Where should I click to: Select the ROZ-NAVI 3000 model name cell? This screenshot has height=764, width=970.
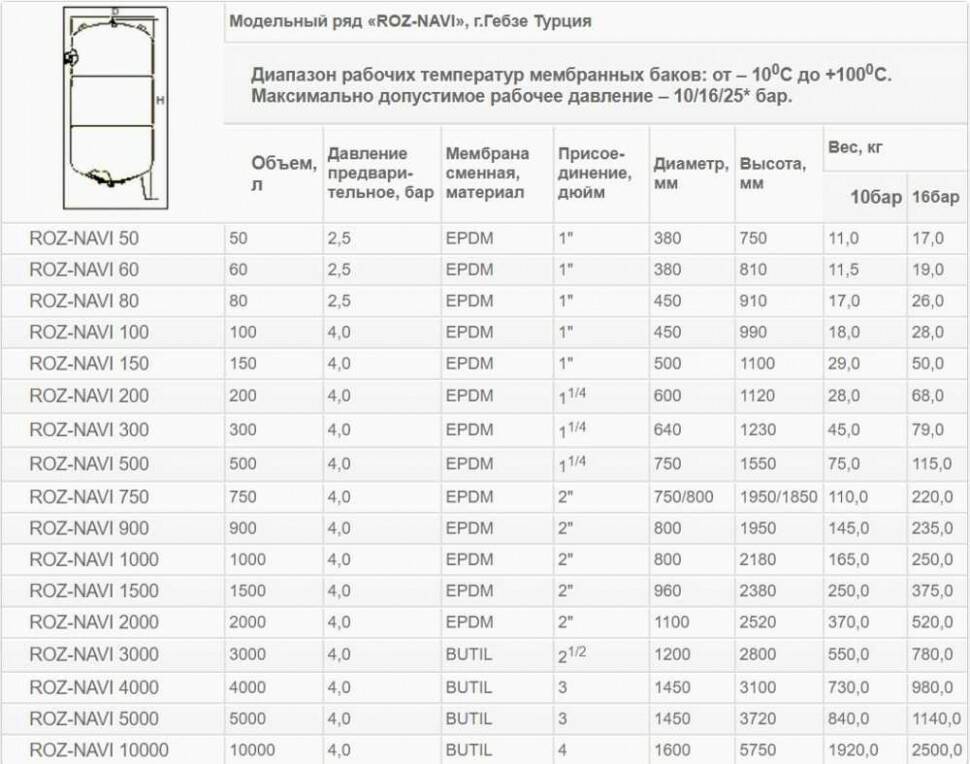click(94, 654)
